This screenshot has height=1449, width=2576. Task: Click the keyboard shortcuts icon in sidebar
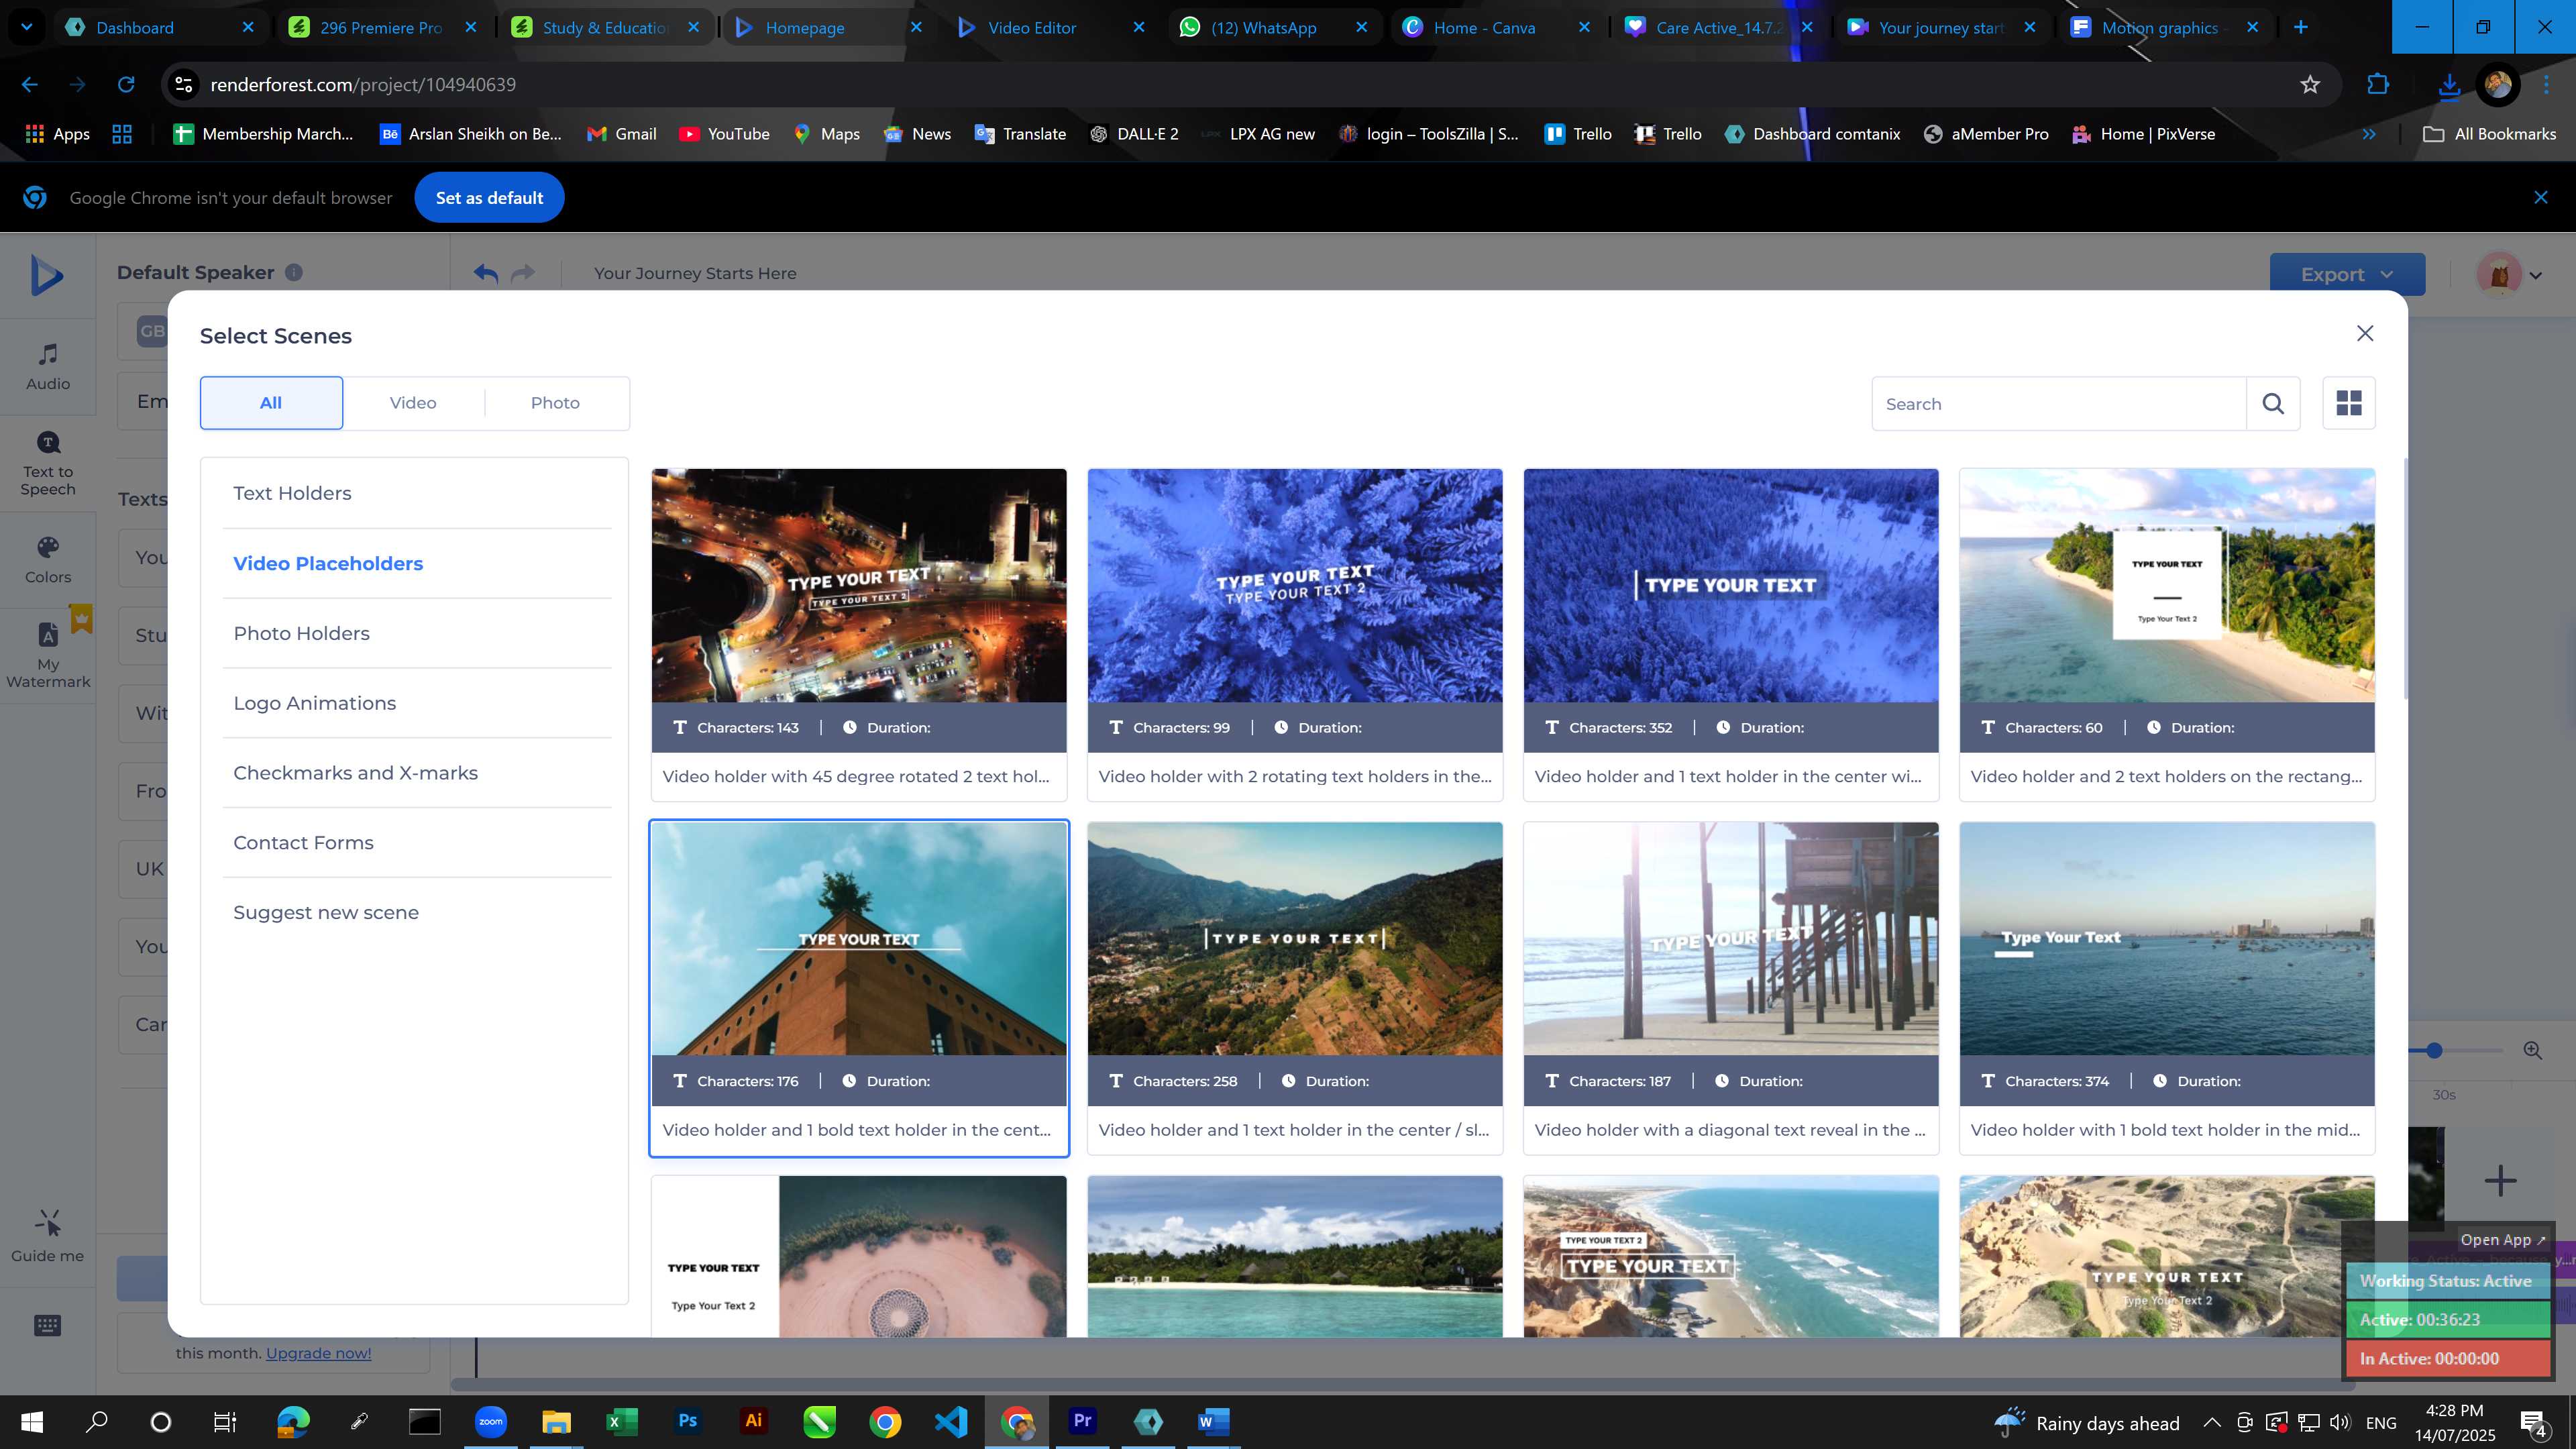48,1326
